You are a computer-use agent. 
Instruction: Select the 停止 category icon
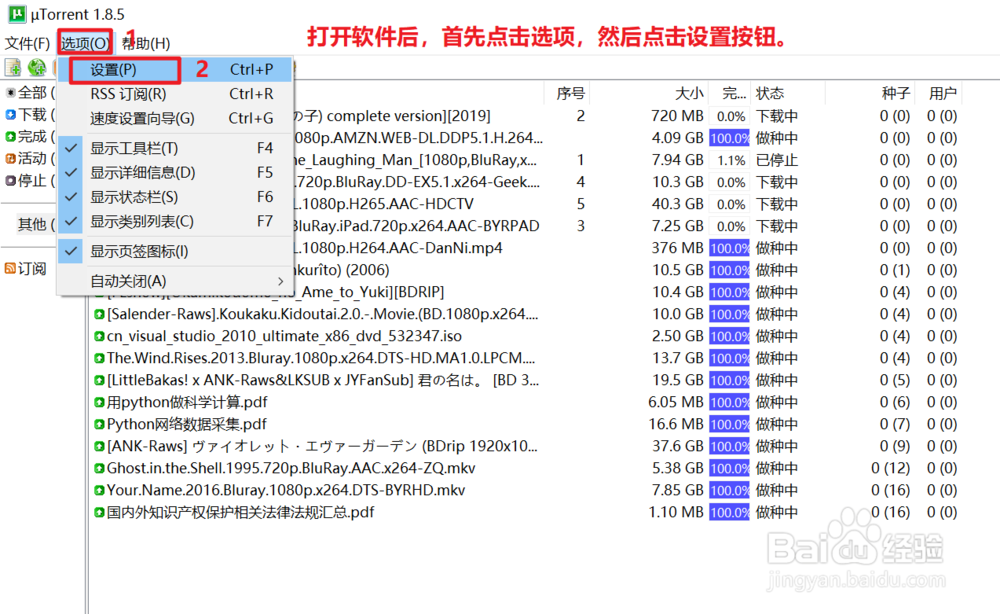tap(10, 180)
